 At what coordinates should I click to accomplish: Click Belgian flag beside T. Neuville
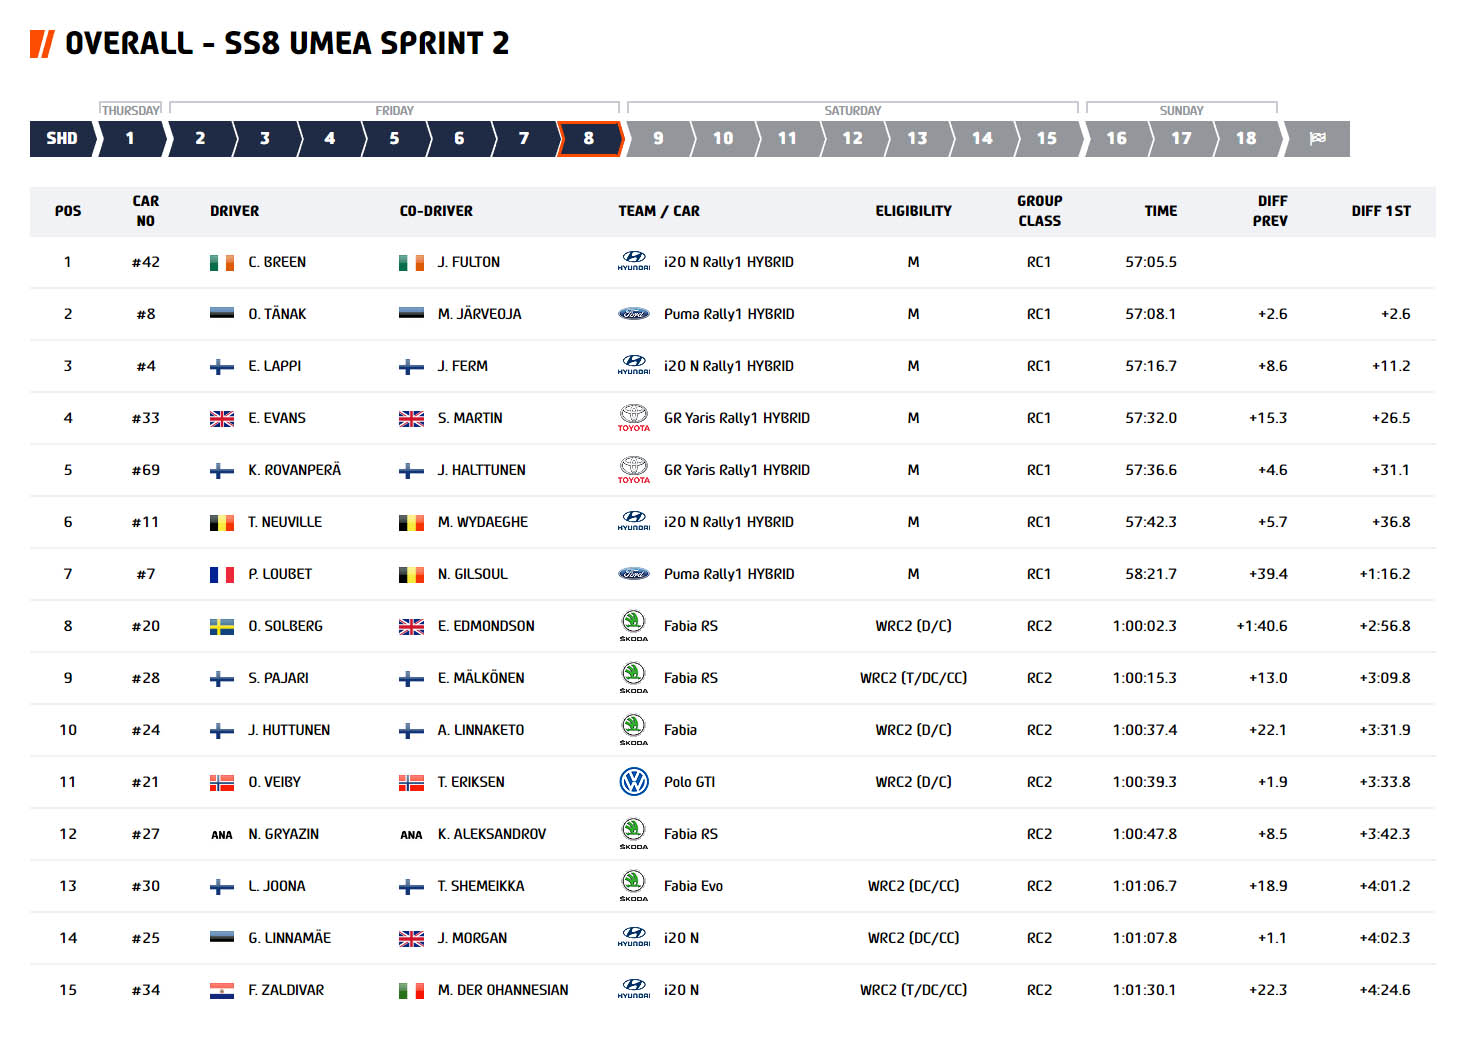[222, 522]
